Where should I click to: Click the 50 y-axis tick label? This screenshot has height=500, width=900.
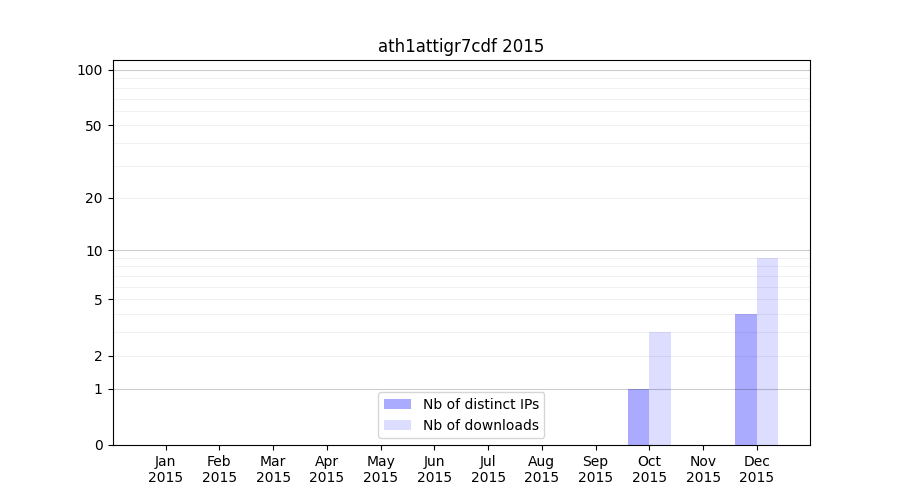click(x=93, y=126)
